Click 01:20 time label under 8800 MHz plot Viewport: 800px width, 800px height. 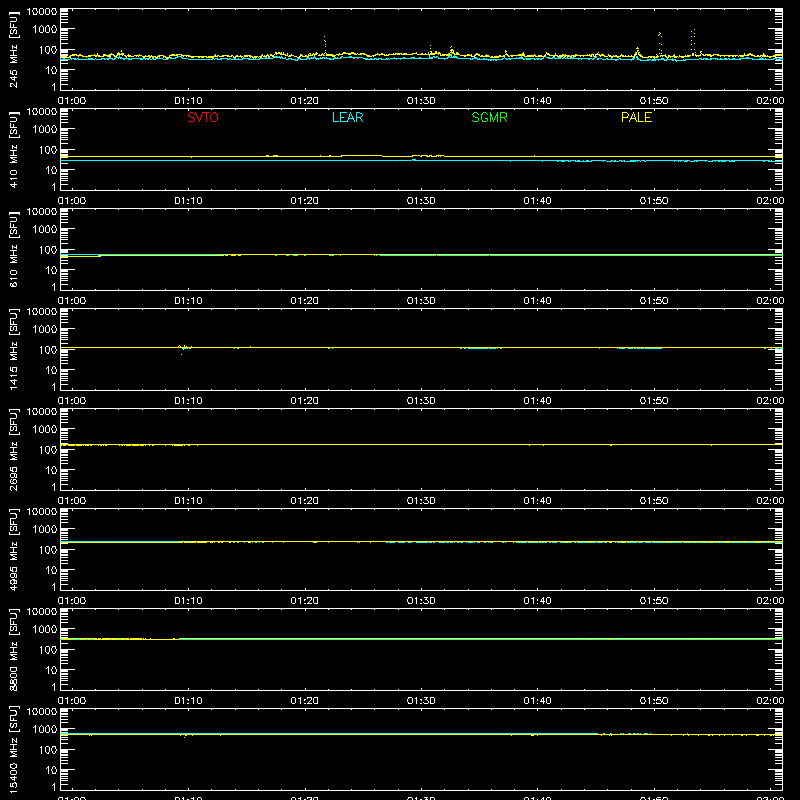[305, 701]
